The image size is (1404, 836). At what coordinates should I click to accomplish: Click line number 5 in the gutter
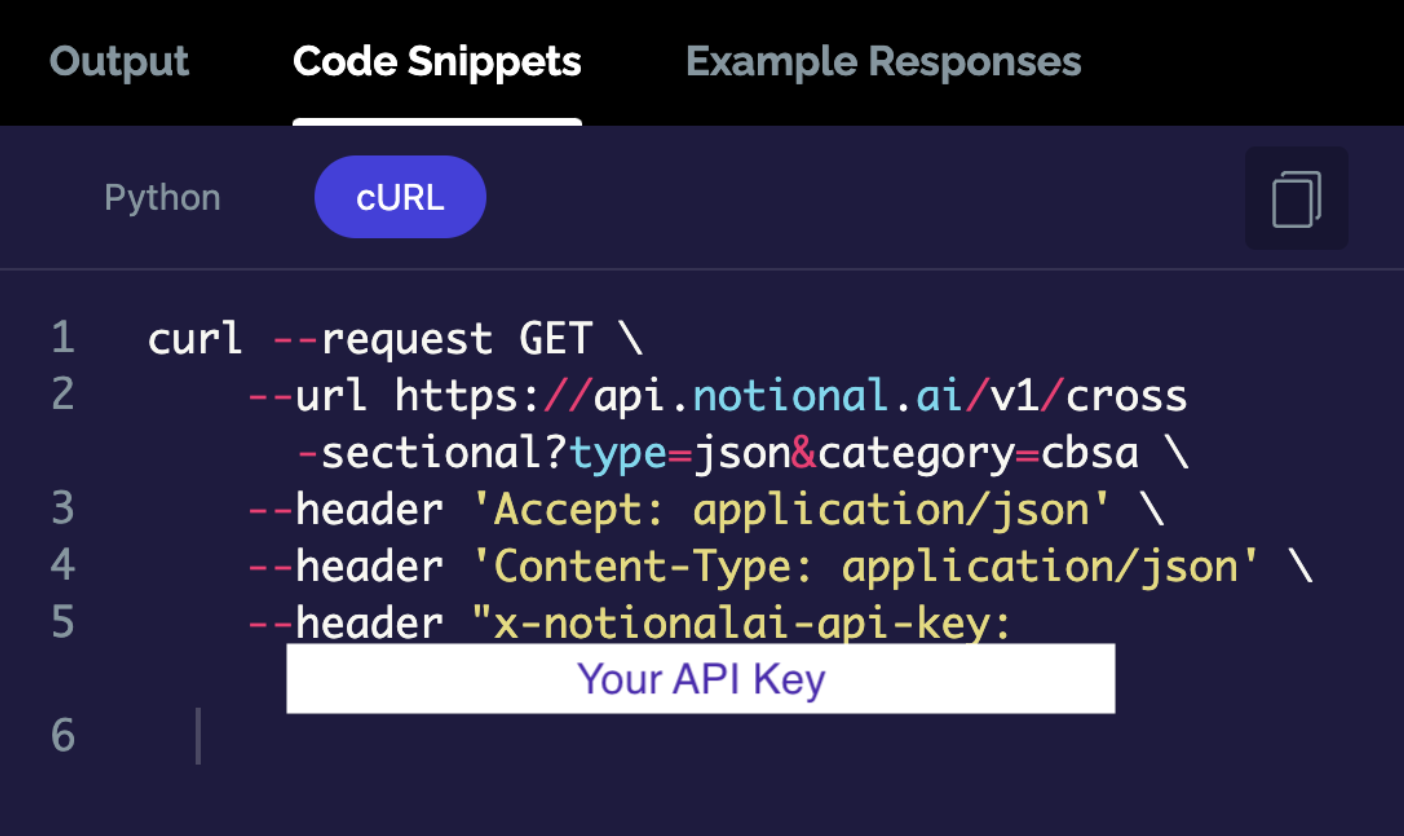click(63, 623)
